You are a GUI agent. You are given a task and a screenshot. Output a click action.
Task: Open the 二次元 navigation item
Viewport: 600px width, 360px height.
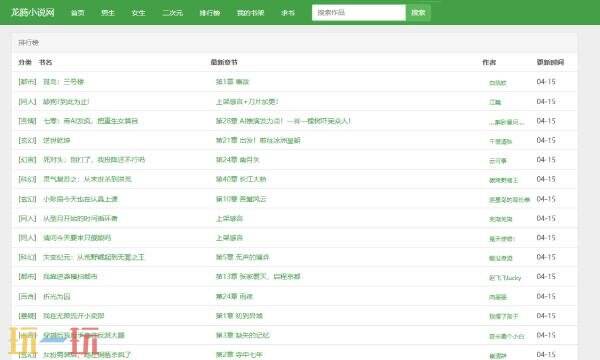coord(173,13)
